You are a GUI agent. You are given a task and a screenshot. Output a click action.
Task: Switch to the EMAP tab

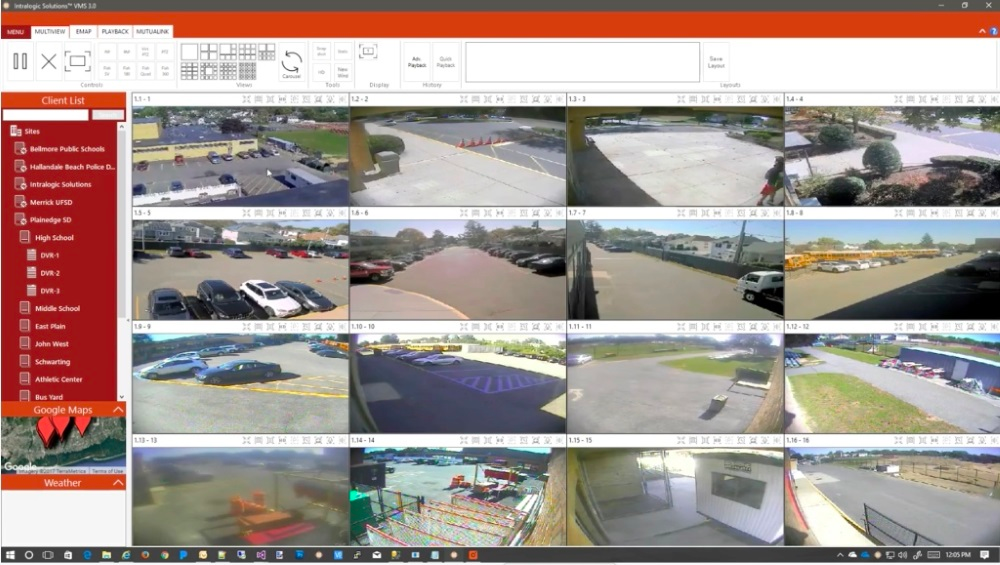tap(84, 31)
